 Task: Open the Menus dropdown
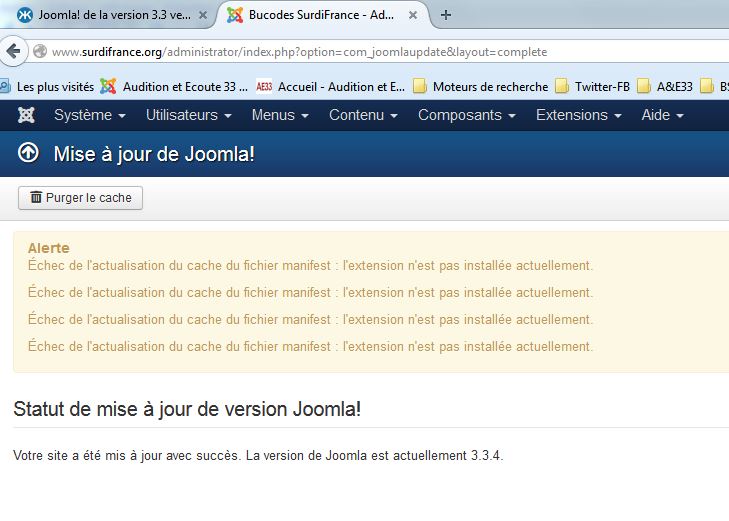pyautogui.click(x=280, y=115)
